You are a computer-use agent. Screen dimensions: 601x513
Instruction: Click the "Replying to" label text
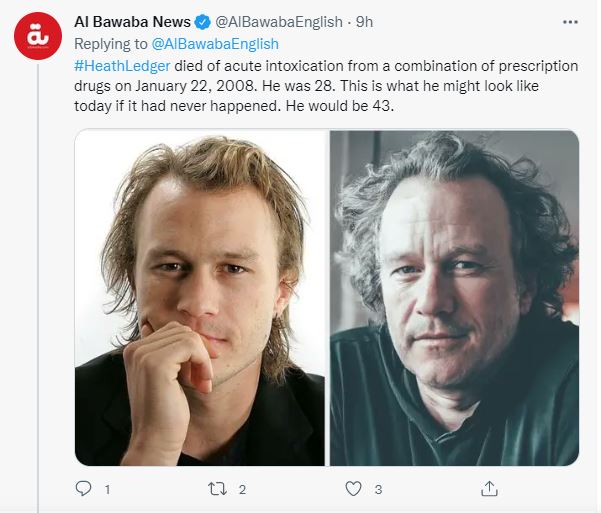tap(111, 44)
